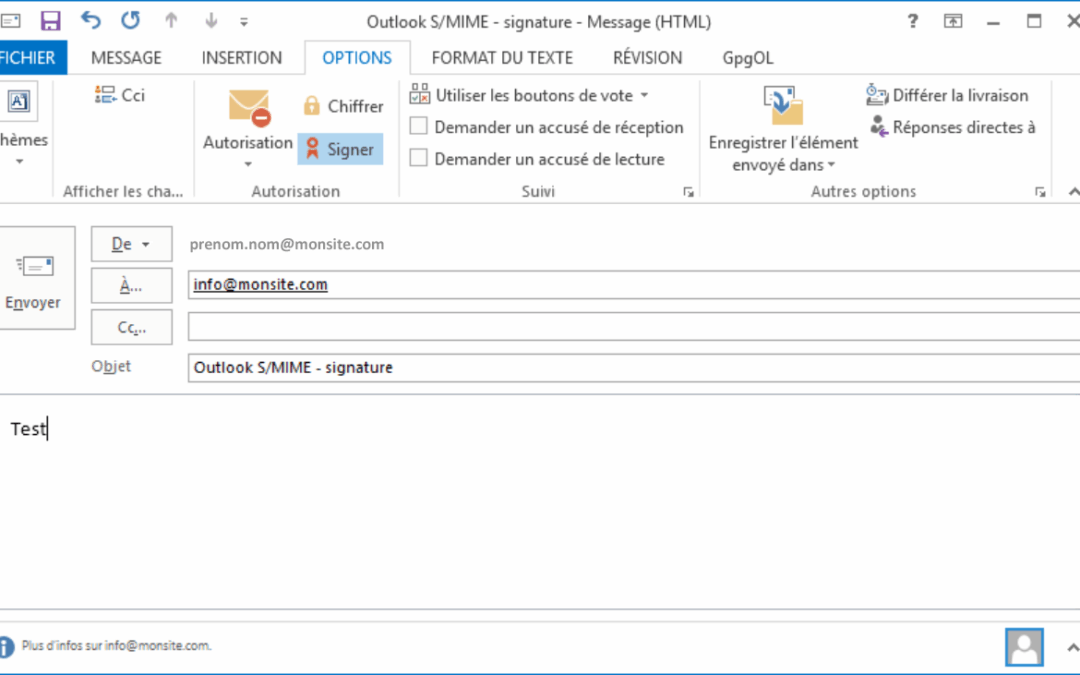Click the Objet subject field
Screen dimensions: 1080x675
tap(634, 368)
